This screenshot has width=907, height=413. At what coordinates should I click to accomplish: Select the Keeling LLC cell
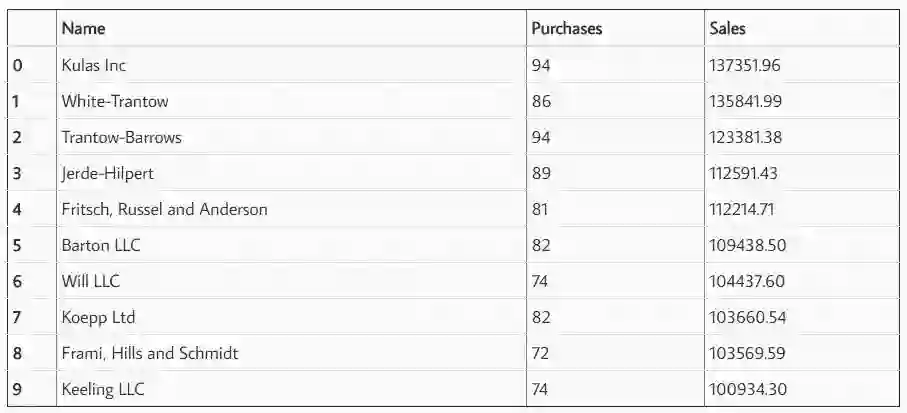click(103, 389)
